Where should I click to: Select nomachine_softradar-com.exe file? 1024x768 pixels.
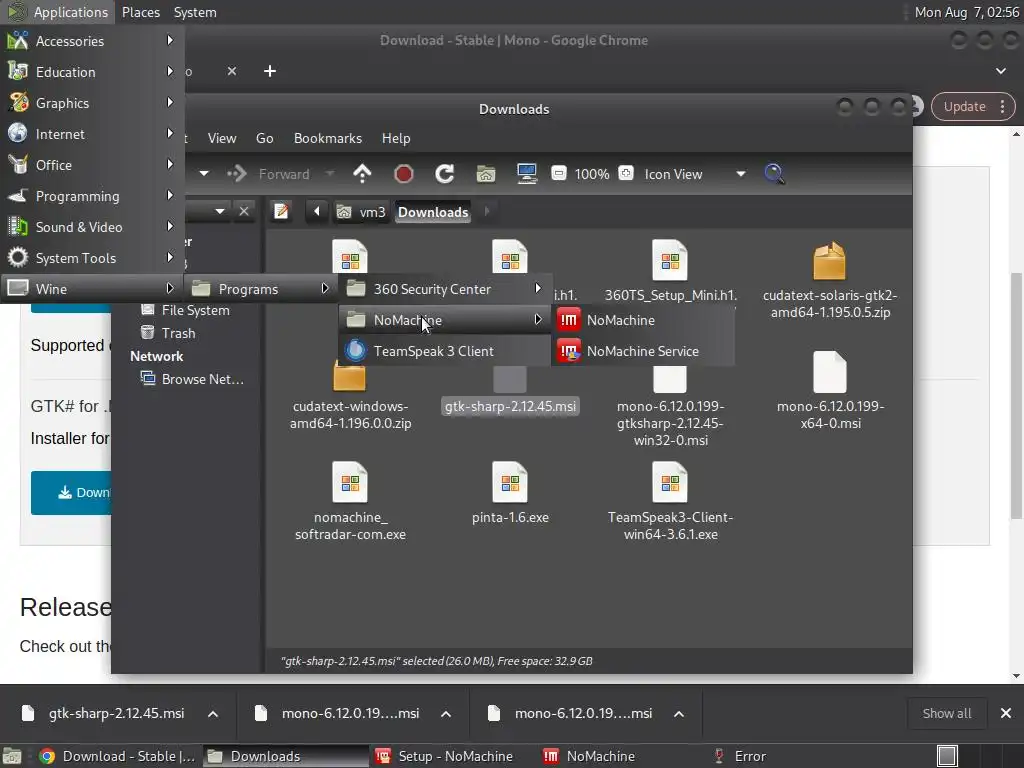point(350,502)
